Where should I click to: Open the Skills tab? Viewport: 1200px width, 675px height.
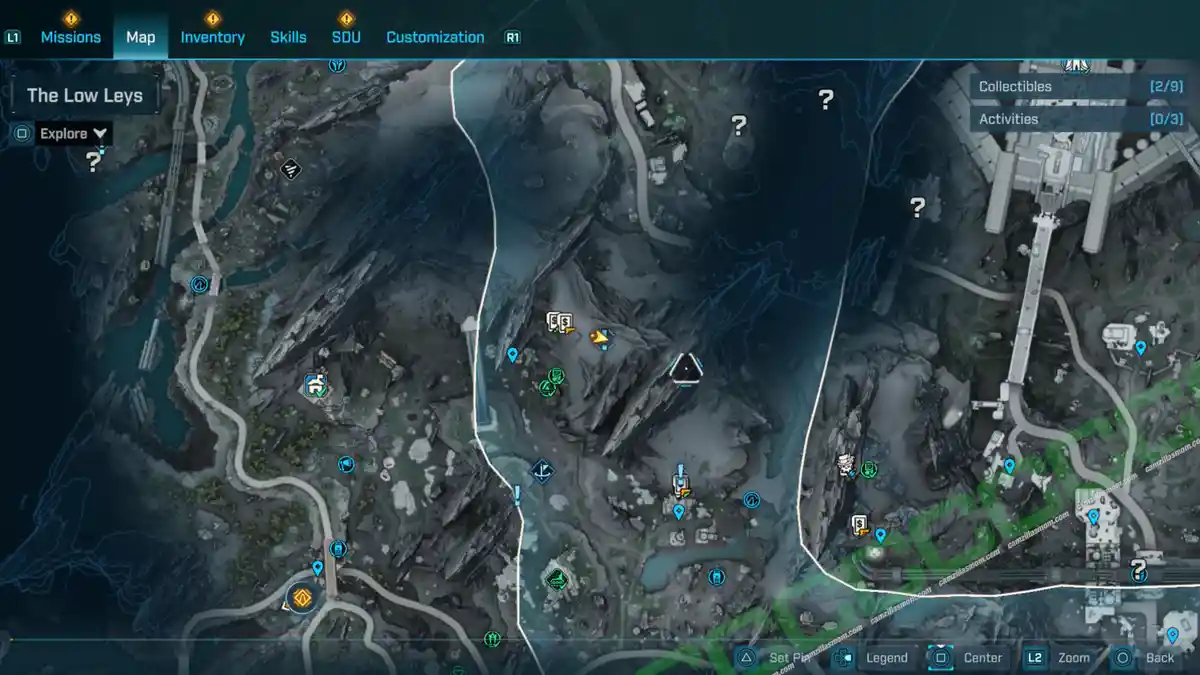click(x=288, y=37)
